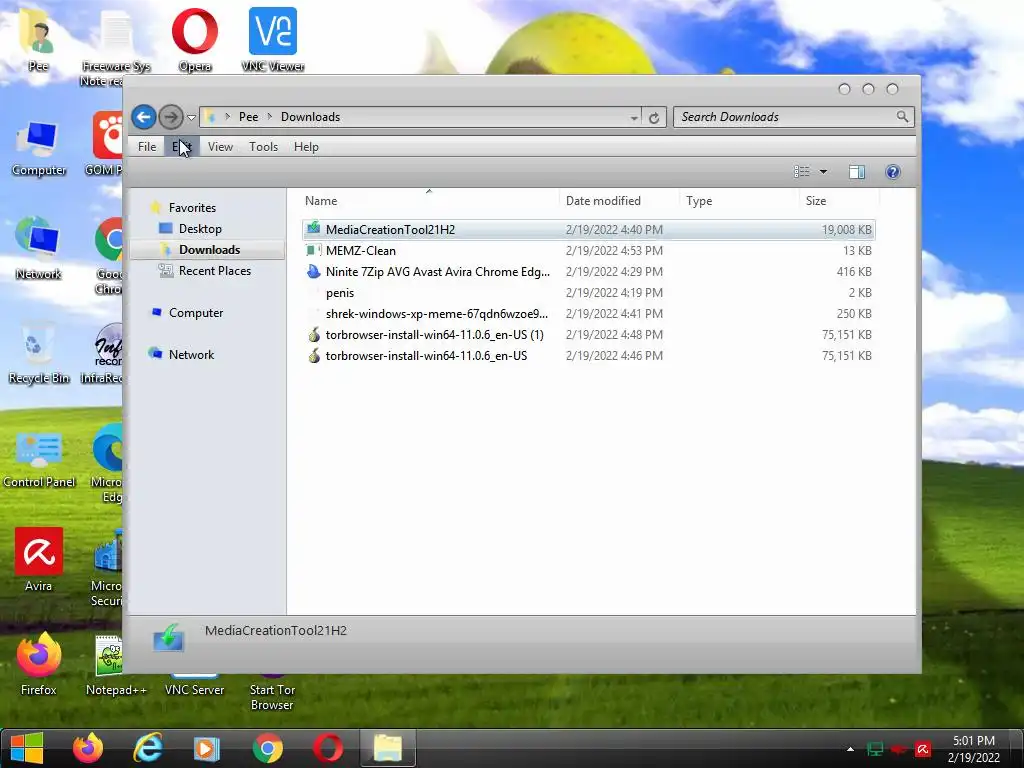
Task: Click the Avira tray icon
Action: [923, 749]
